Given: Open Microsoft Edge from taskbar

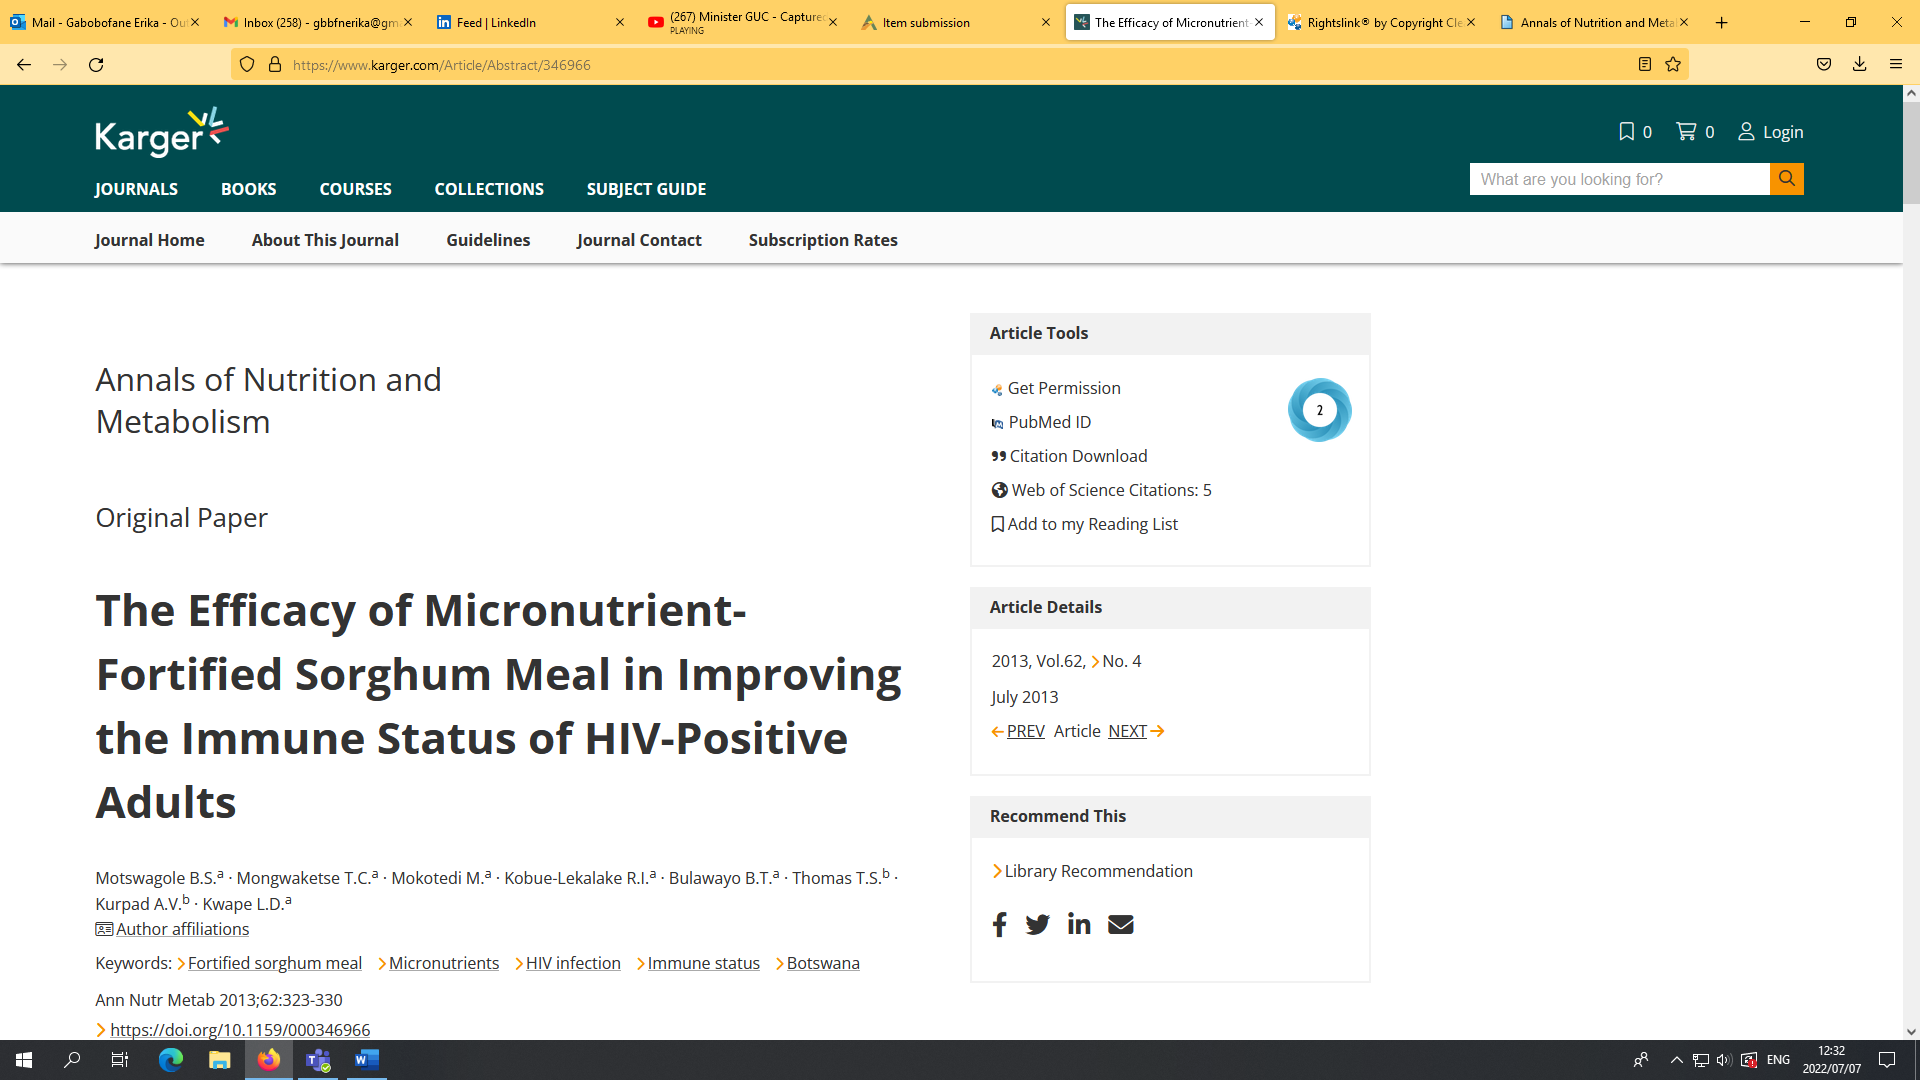Looking at the screenshot, I should pyautogui.click(x=171, y=1060).
